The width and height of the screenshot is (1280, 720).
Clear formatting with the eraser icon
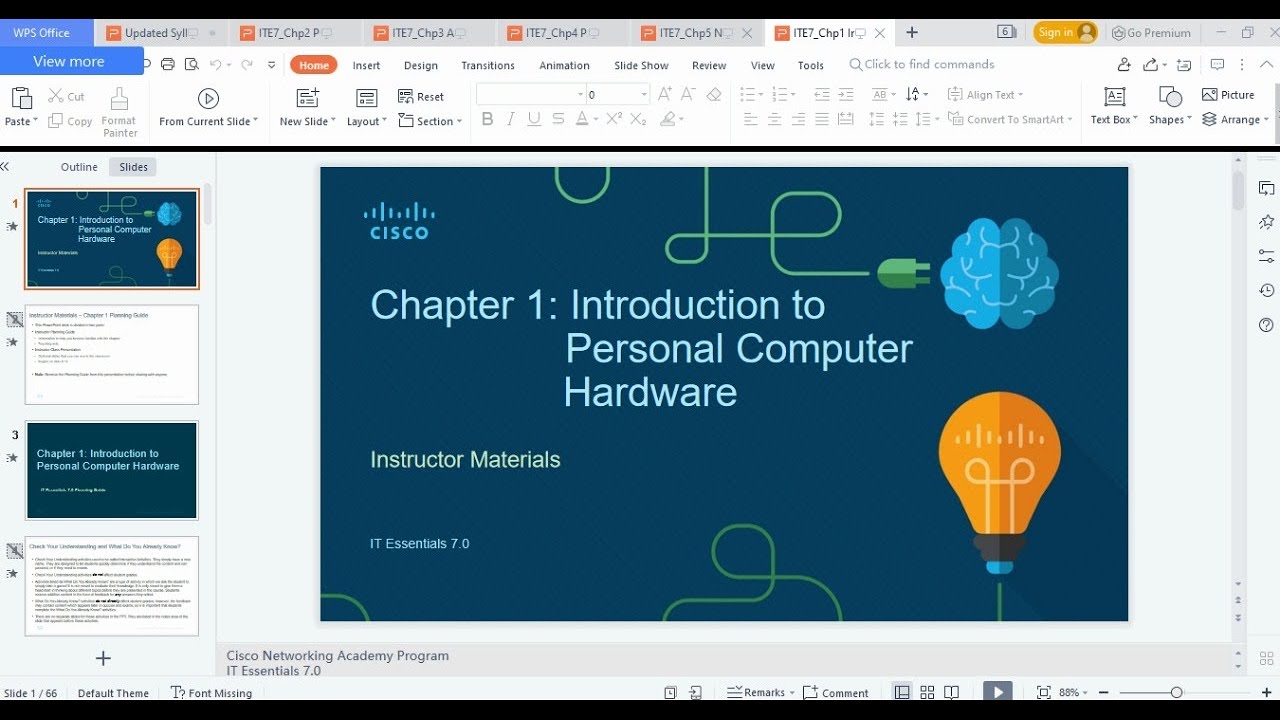pyautogui.click(x=713, y=95)
